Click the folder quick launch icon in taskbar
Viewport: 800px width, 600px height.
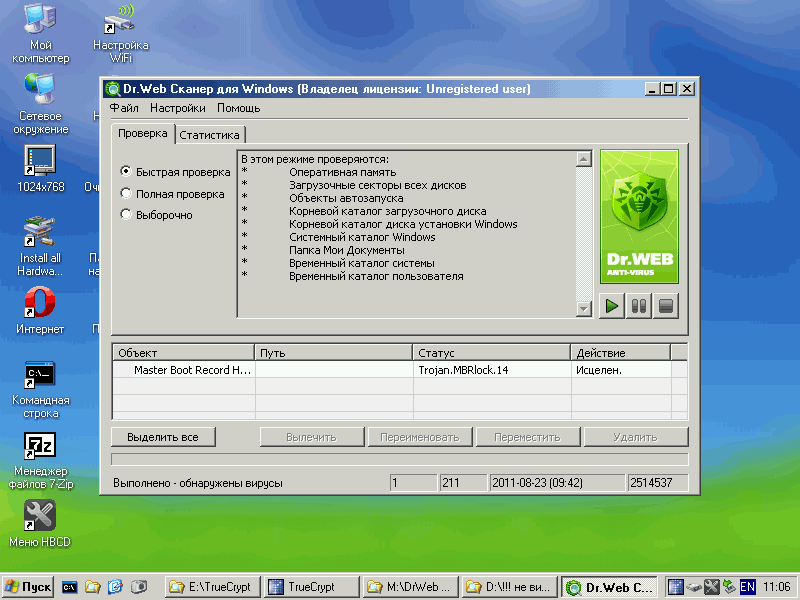93,587
